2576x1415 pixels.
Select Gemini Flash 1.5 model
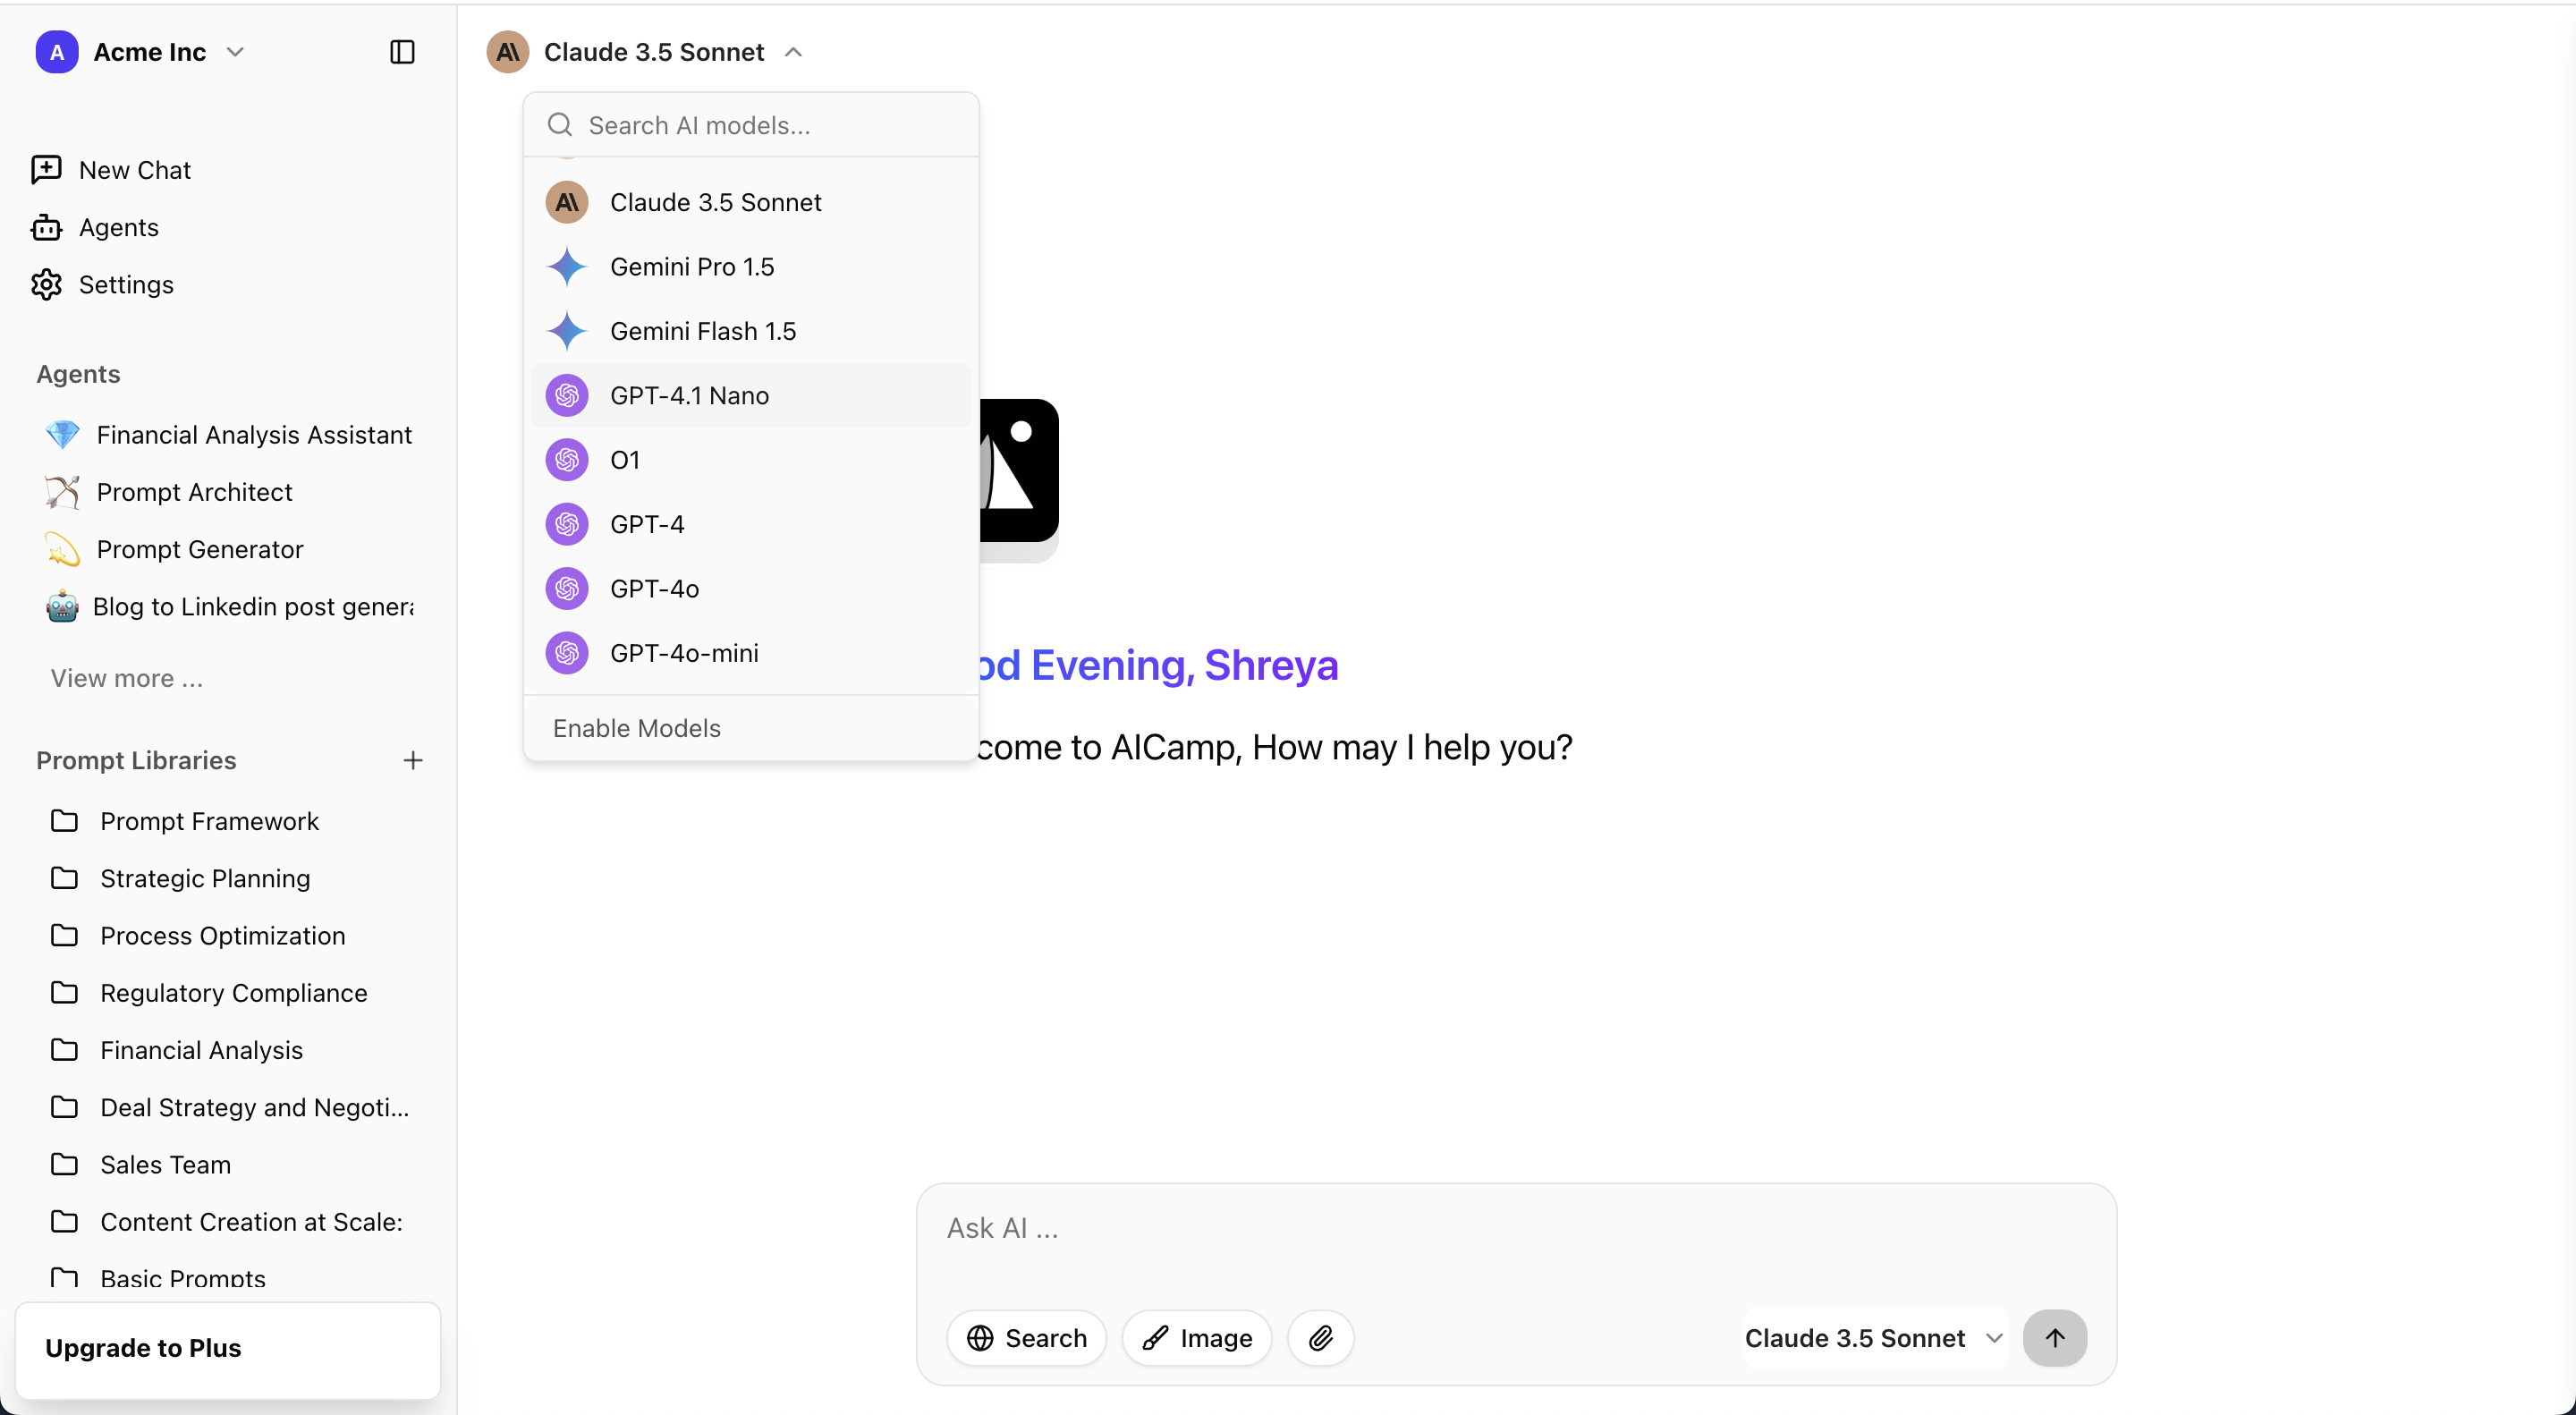[x=751, y=331]
